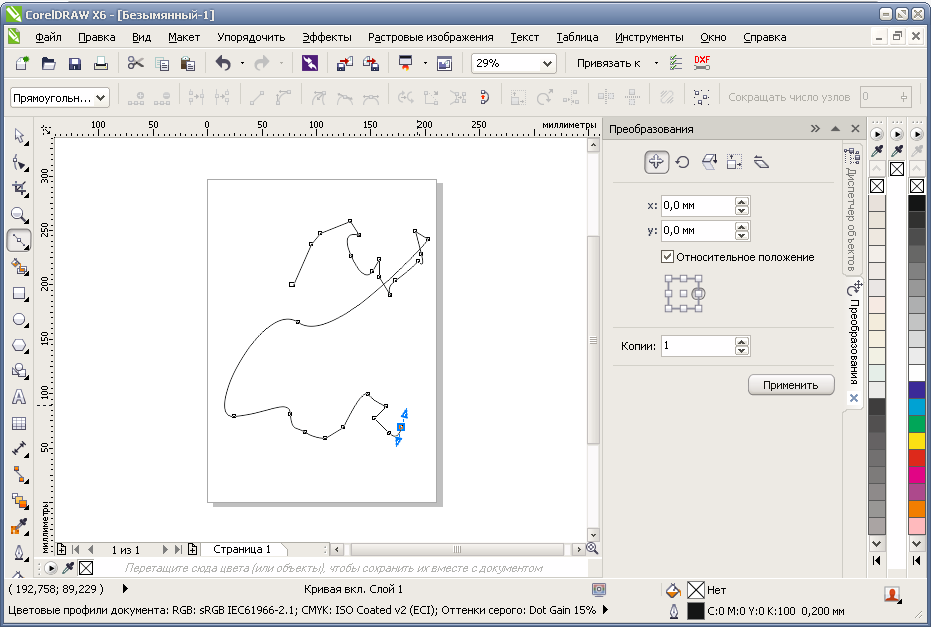Screen dimensions: 931x627
Task: Click the Копии input field
Action: pyautogui.click(x=698, y=346)
